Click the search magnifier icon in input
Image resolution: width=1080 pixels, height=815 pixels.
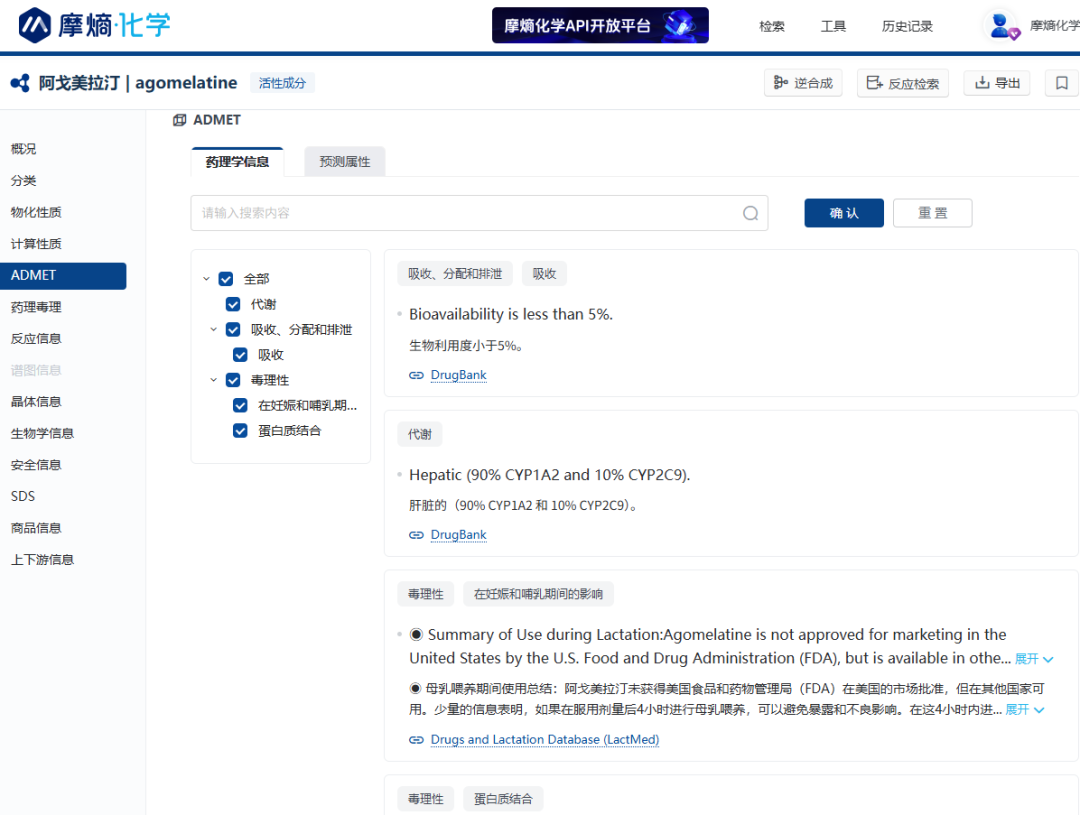[x=750, y=213]
